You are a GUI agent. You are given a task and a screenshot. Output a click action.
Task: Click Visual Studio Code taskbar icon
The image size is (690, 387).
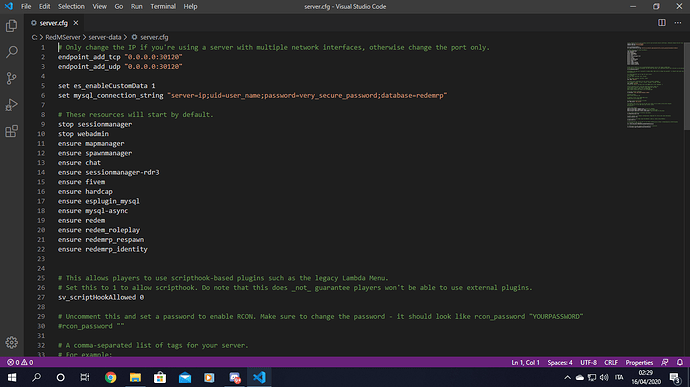pyautogui.click(x=259, y=377)
